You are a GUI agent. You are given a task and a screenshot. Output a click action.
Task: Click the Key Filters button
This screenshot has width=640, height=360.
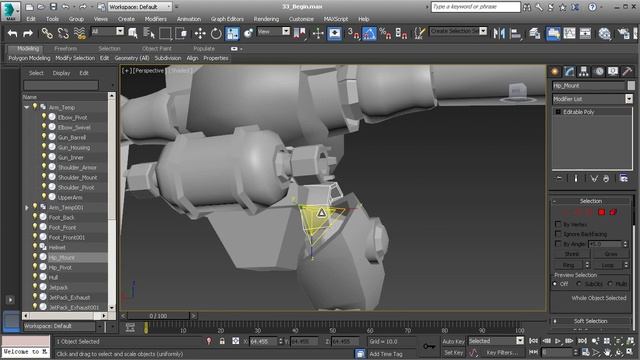(501, 352)
